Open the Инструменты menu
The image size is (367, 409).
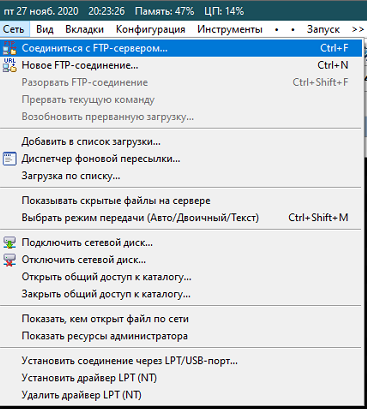pyautogui.click(x=230, y=29)
